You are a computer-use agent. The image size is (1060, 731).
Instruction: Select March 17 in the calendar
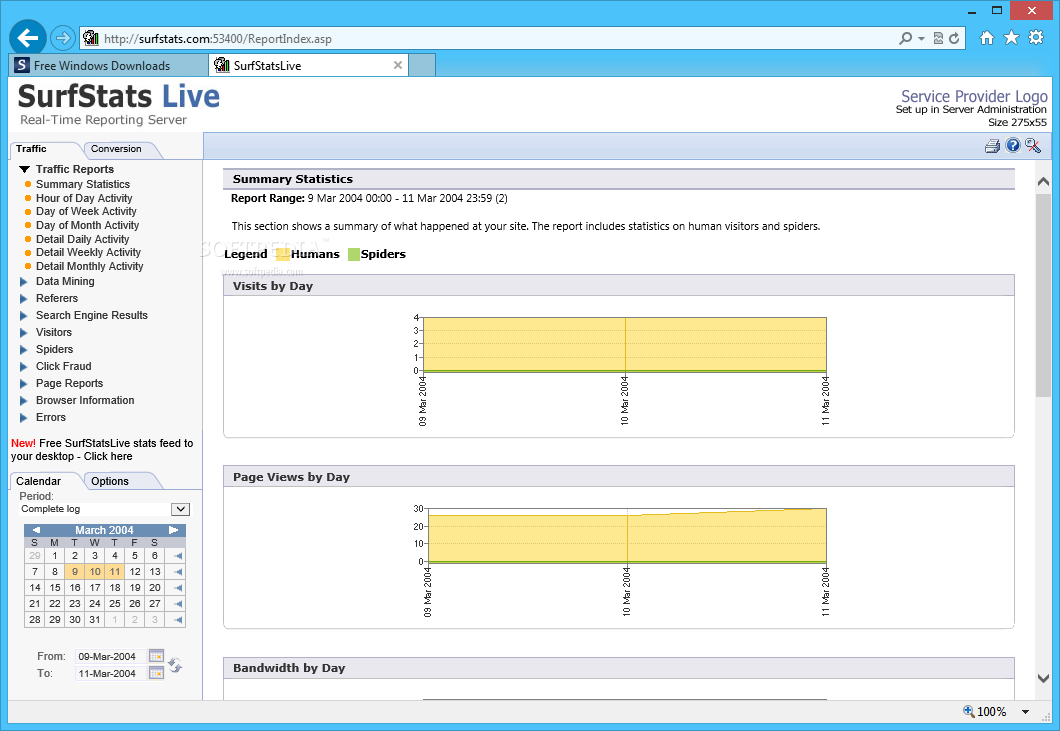(95, 588)
